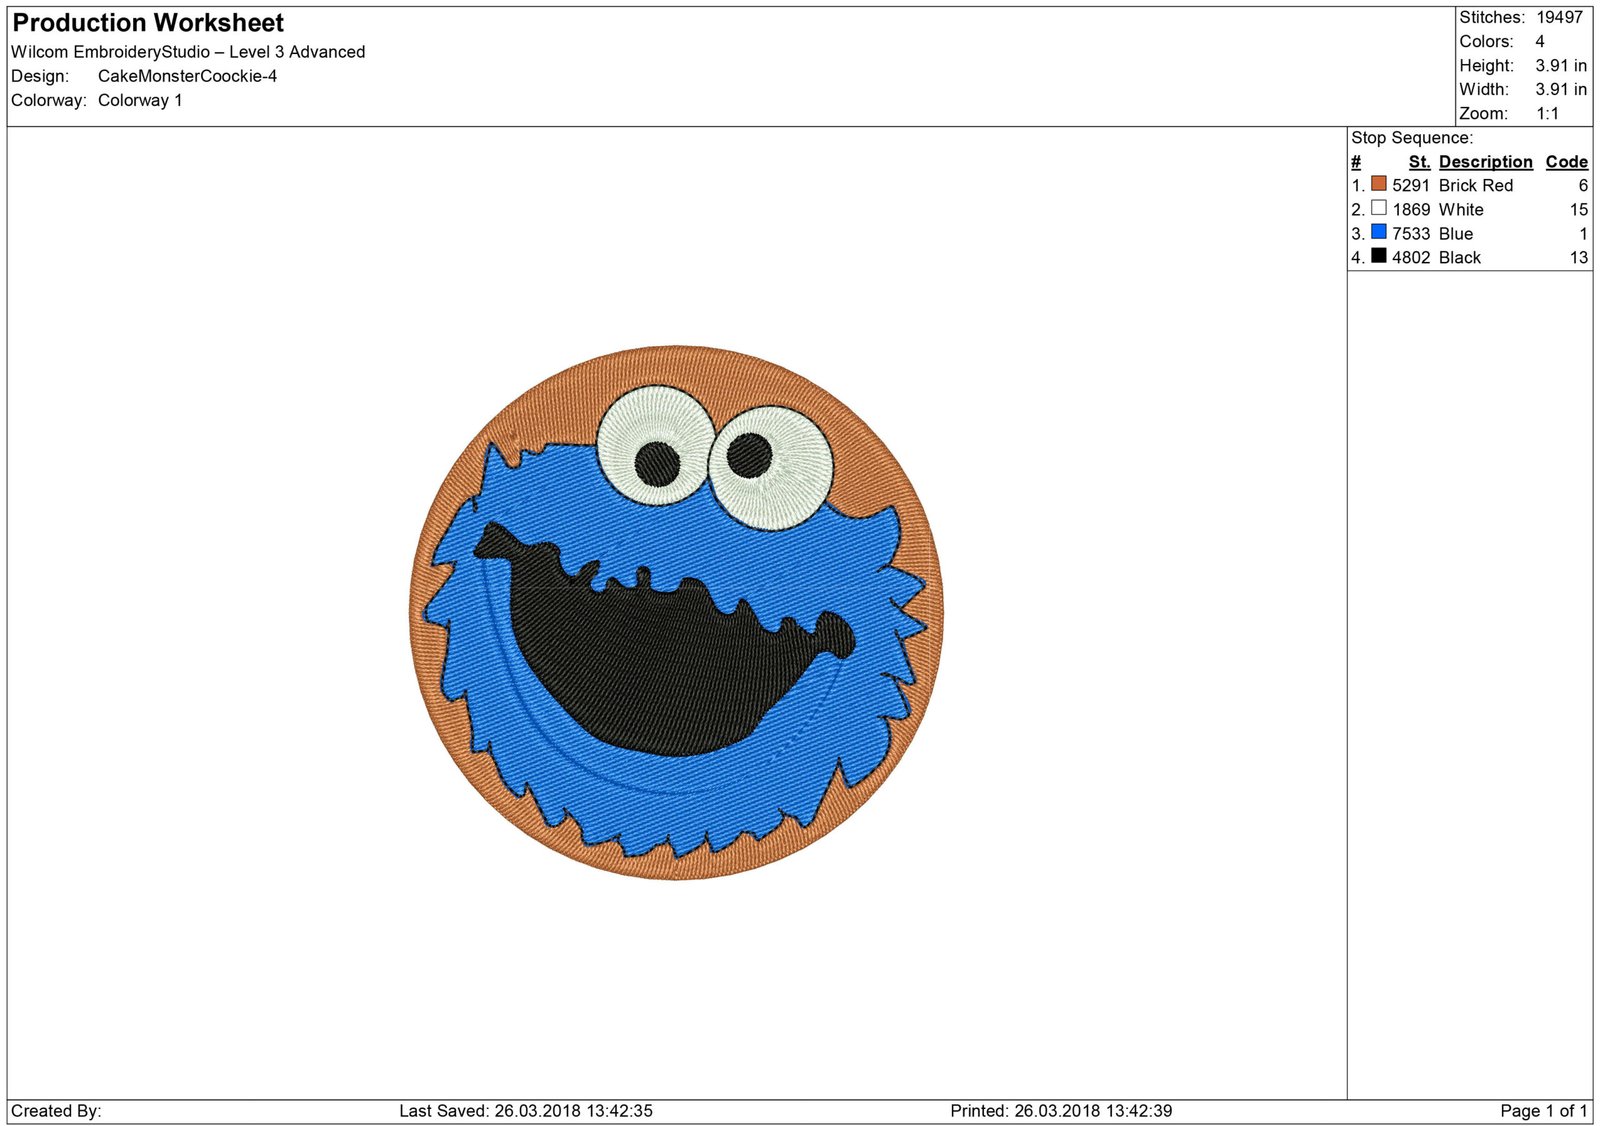The width and height of the screenshot is (1600, 1126).
Task: Click the 'Last Saved: 26.03.2018 13:42:35' text
Action: pyautogui.click(x=526, y=1111)
